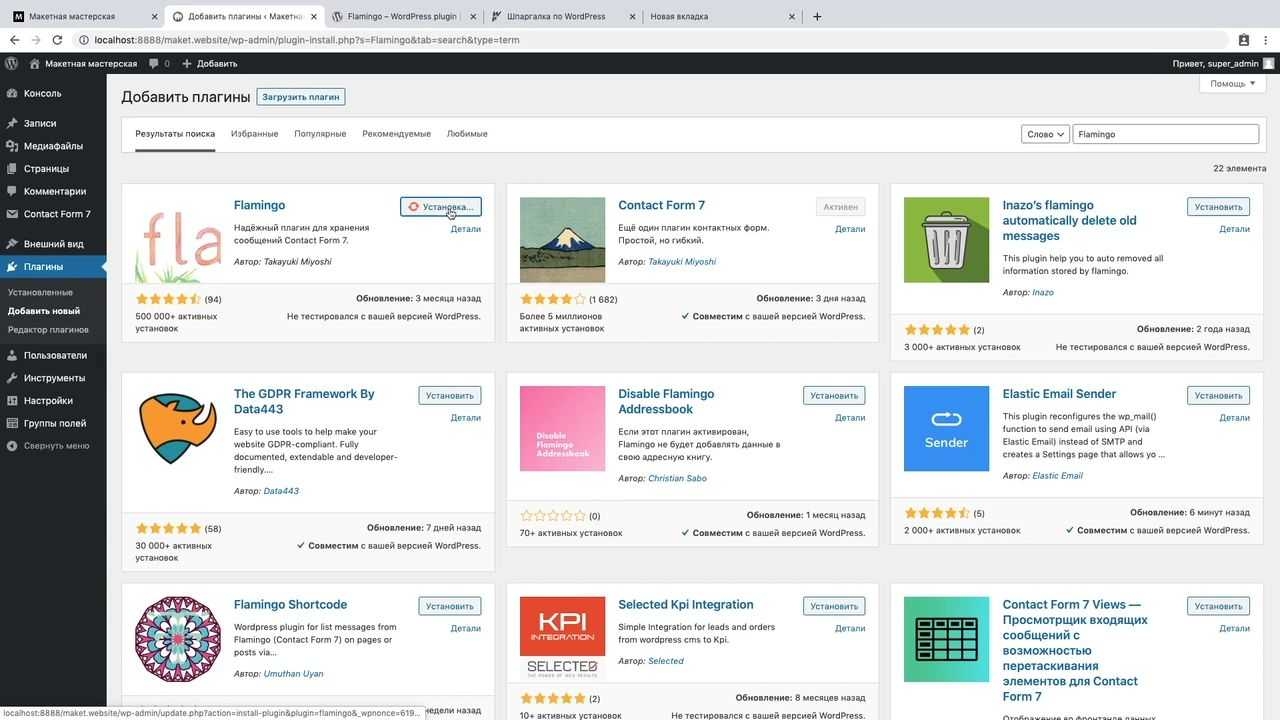Open Детали link for Elastic Email Sender

pyautogui.click(x=1234, y=418)
